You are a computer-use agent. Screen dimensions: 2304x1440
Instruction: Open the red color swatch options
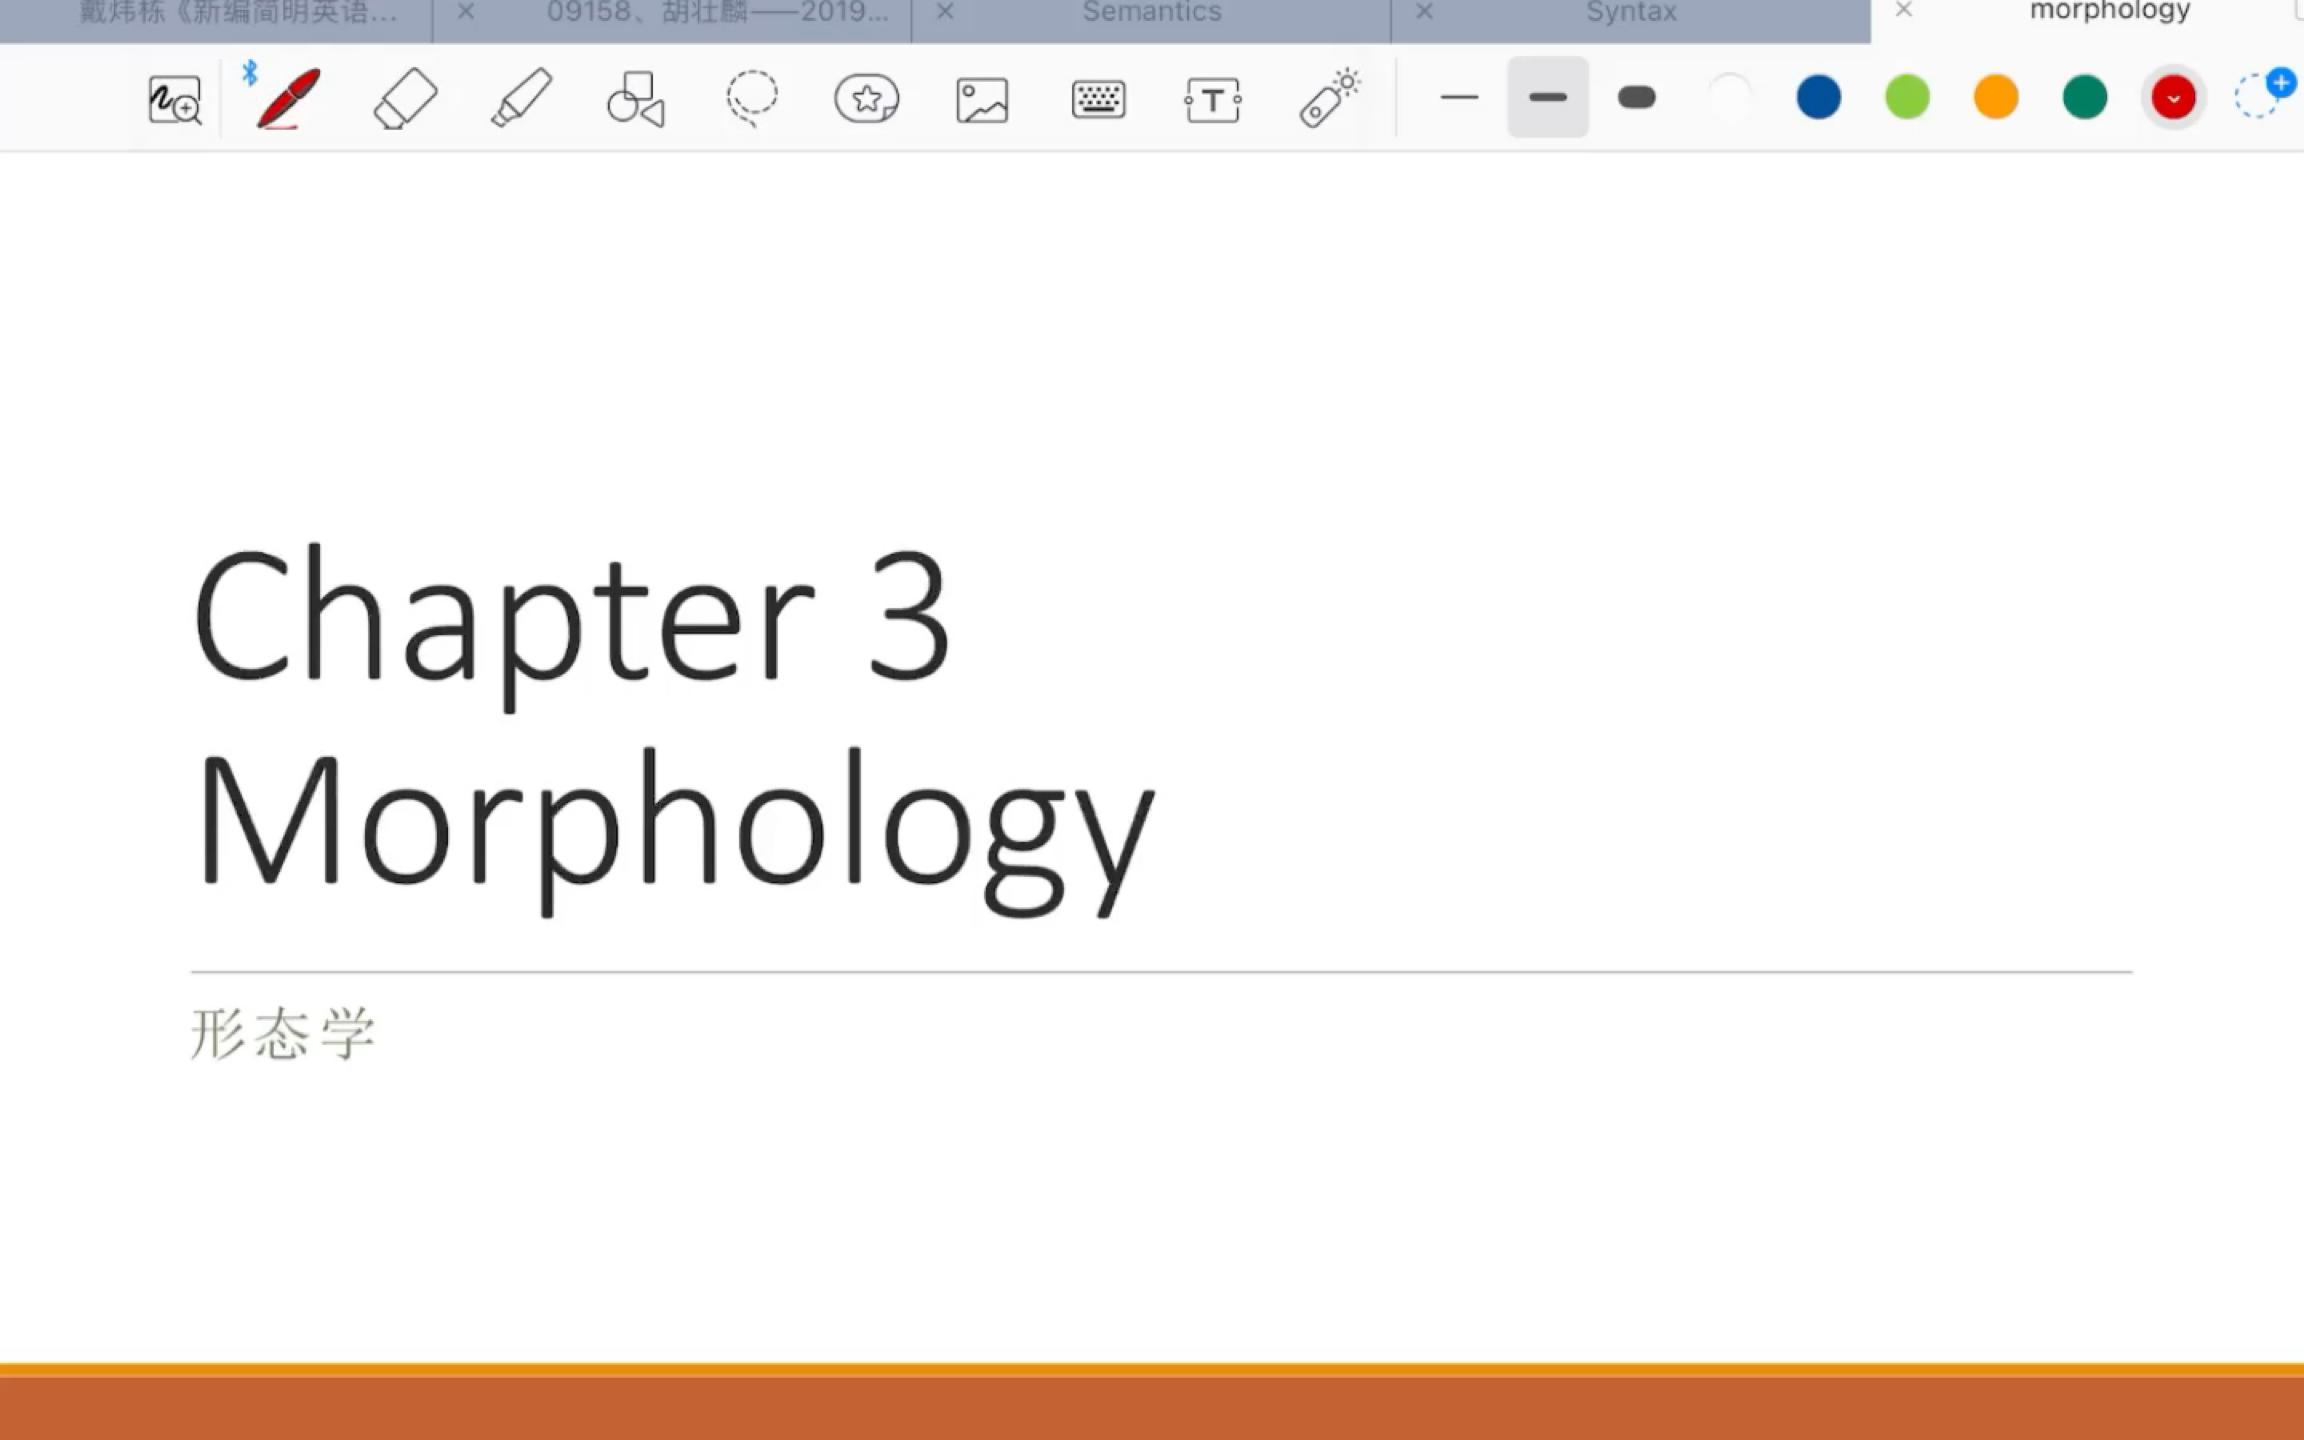(2173, 98)
